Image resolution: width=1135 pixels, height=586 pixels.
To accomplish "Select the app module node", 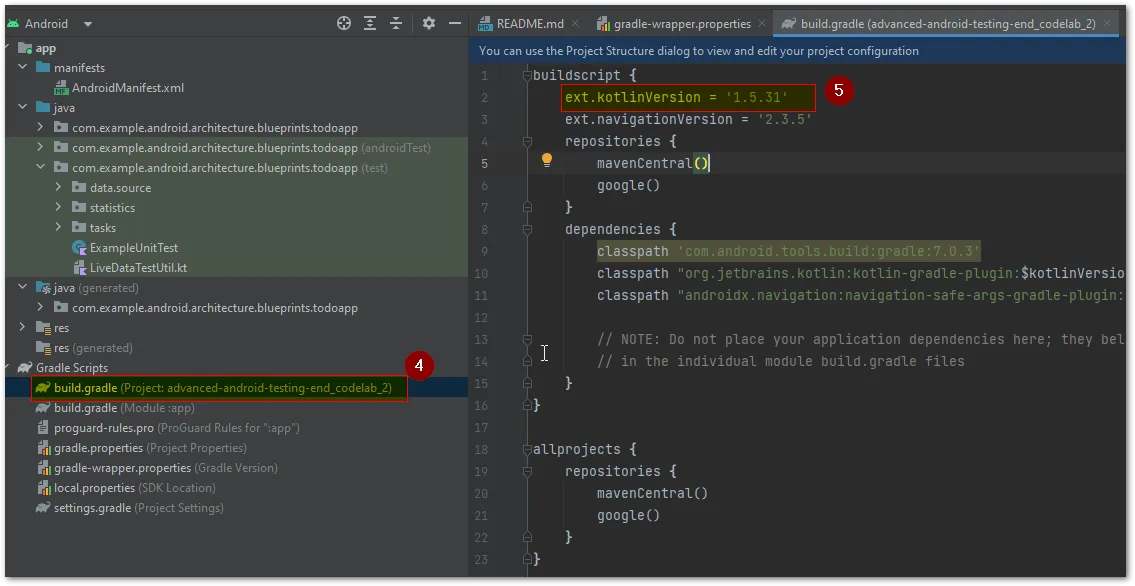I will pos(46,48).
